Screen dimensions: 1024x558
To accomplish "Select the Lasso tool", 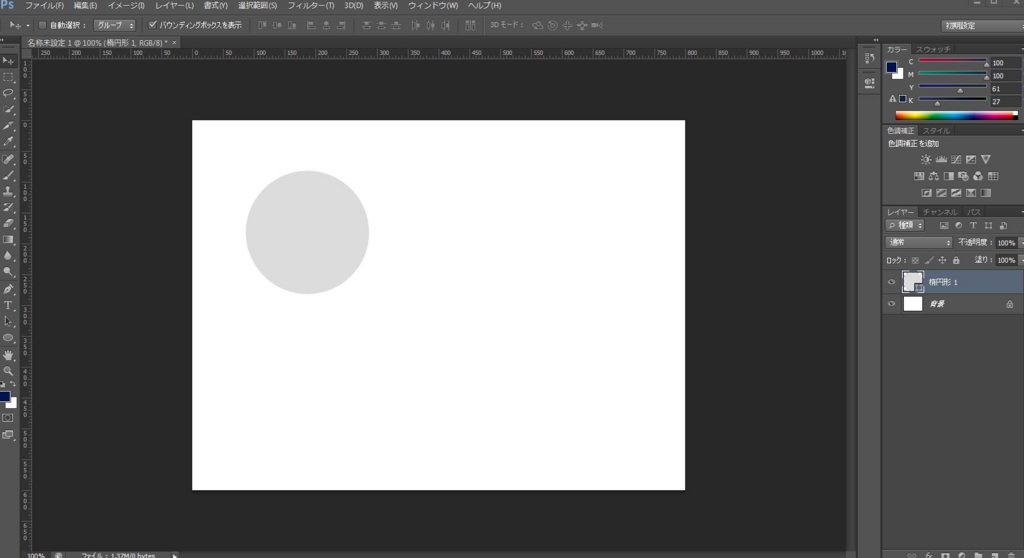I will tap(8, 93).
